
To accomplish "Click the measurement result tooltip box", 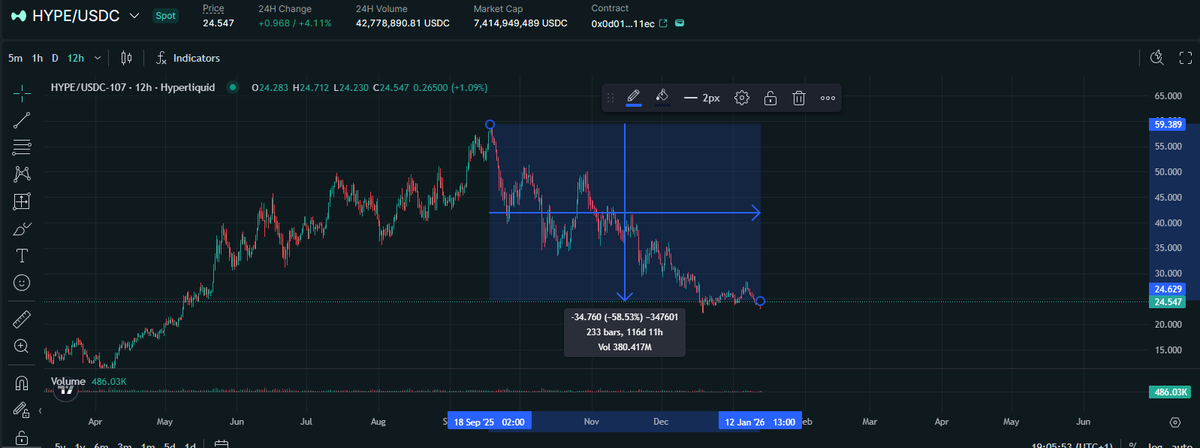I will (625, 332).
